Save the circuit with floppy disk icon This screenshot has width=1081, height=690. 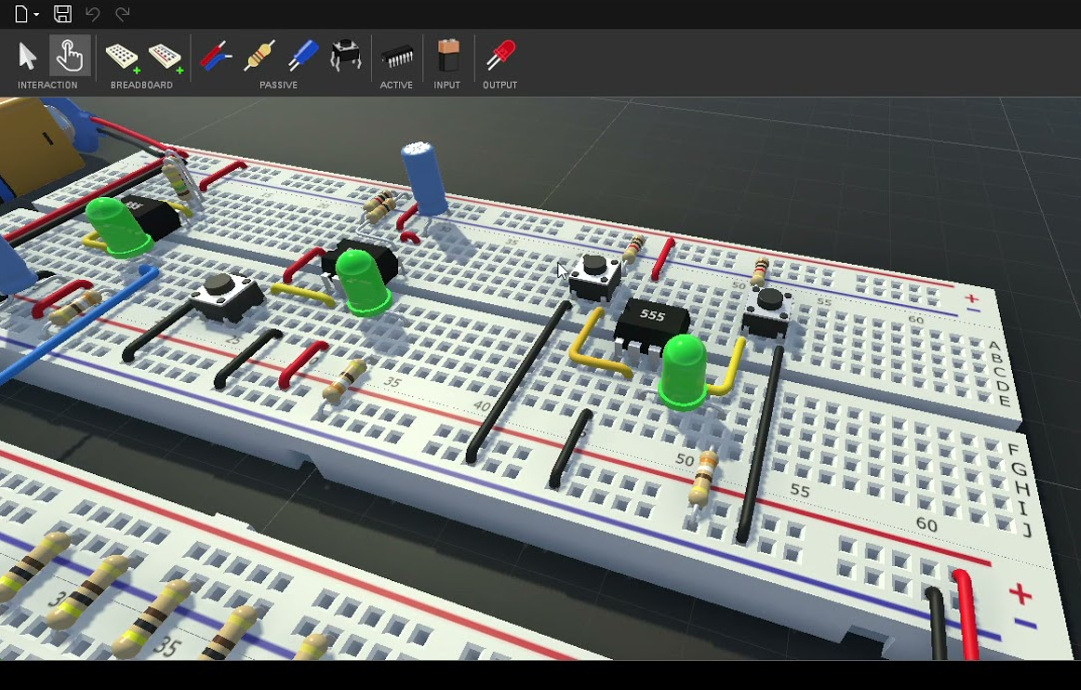pyautogui.click(x=62, y=14)
